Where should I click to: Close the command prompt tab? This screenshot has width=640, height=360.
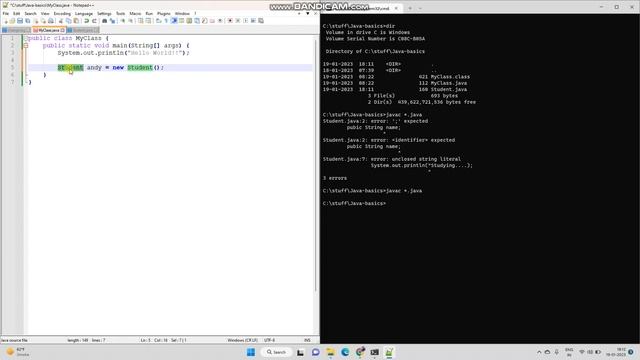click(396, 8)
